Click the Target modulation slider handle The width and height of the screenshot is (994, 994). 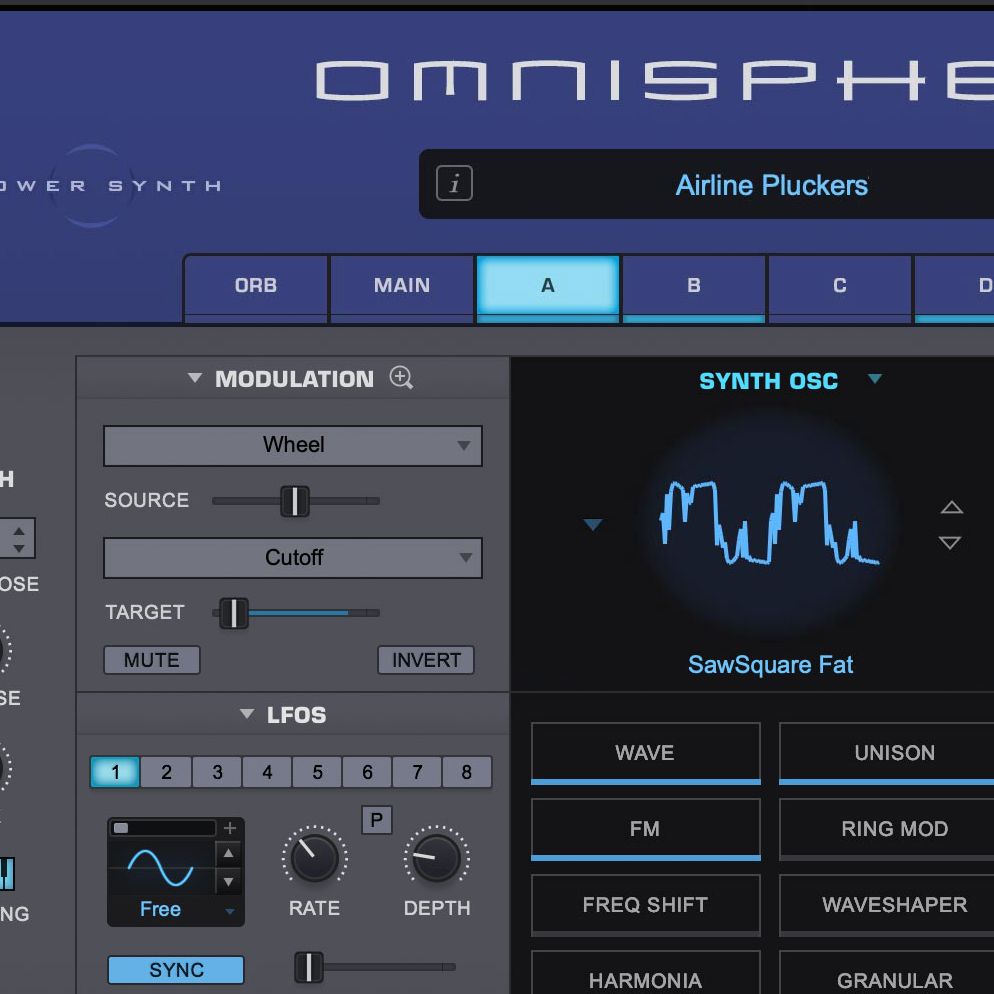[x=233, y=613]
